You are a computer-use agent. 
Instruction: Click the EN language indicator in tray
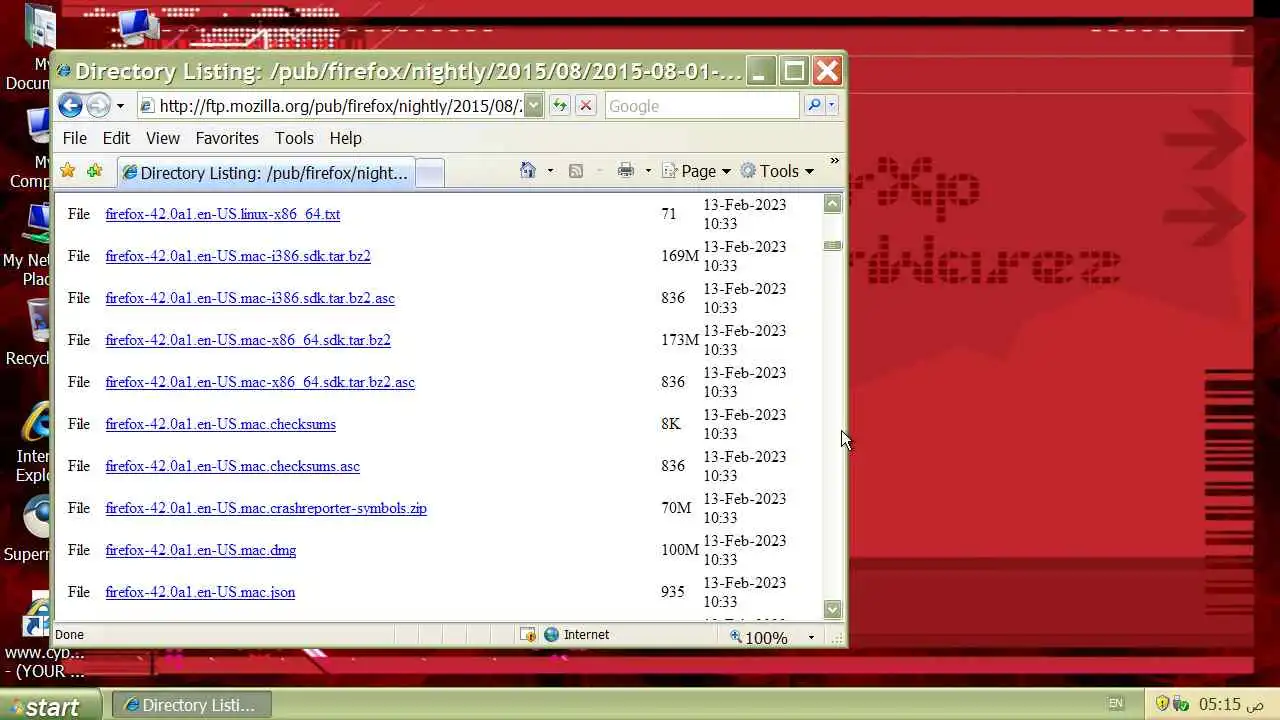click(x=1115, y=704)
